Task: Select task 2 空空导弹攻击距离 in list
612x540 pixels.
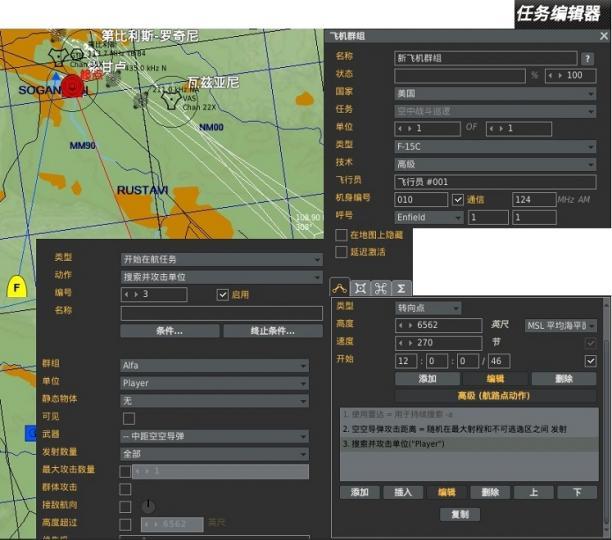Action: pyautogui.click(x=468, y=429)
